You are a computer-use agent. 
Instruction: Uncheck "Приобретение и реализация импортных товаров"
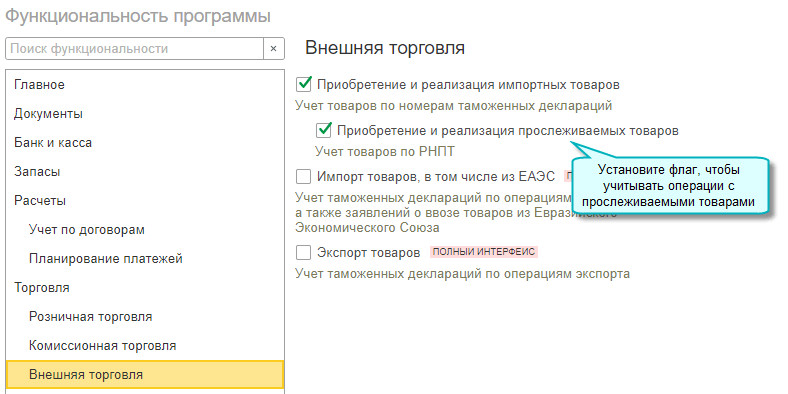(304, 84)
